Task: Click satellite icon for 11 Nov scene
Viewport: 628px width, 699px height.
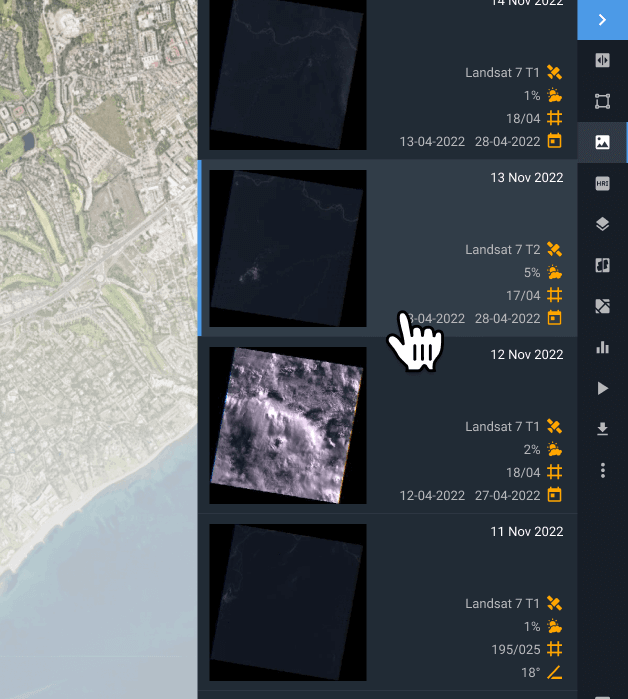Action: click(x=554, y=604)
